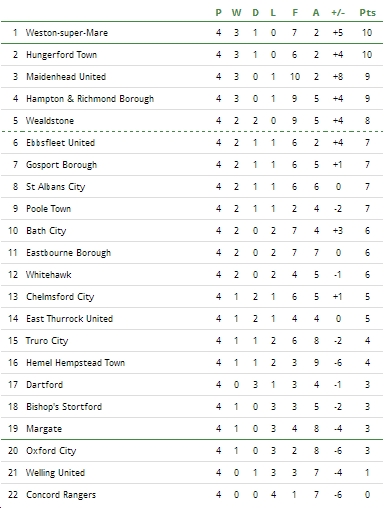This screenshot has height=508, width=390.
Task: Open Bath City team page
Action: coord(46,231)
